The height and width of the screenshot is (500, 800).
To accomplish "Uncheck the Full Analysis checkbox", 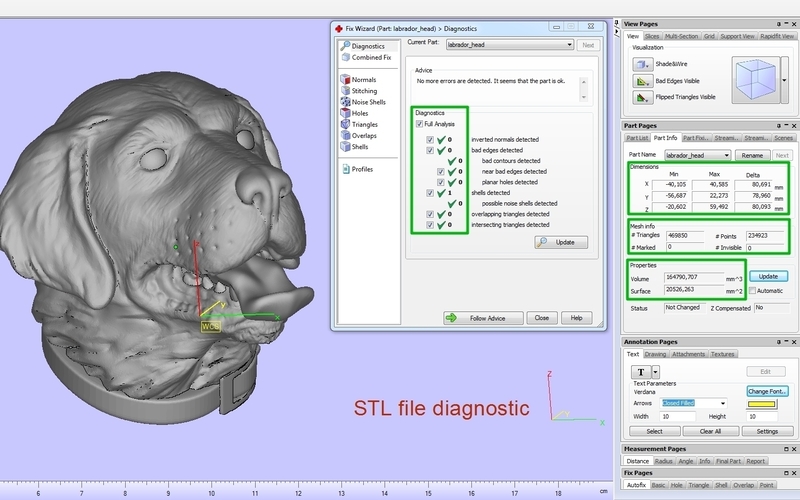I will [420, 123].
